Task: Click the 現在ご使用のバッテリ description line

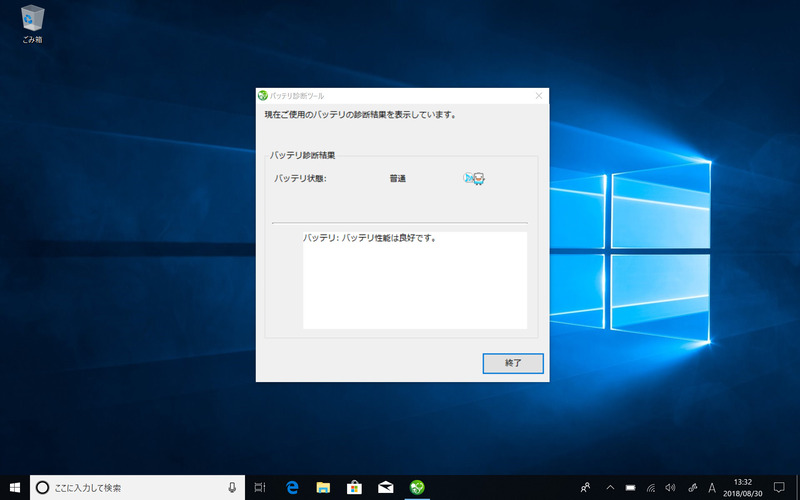Action: pyautogui.click(x=360, y=115)
